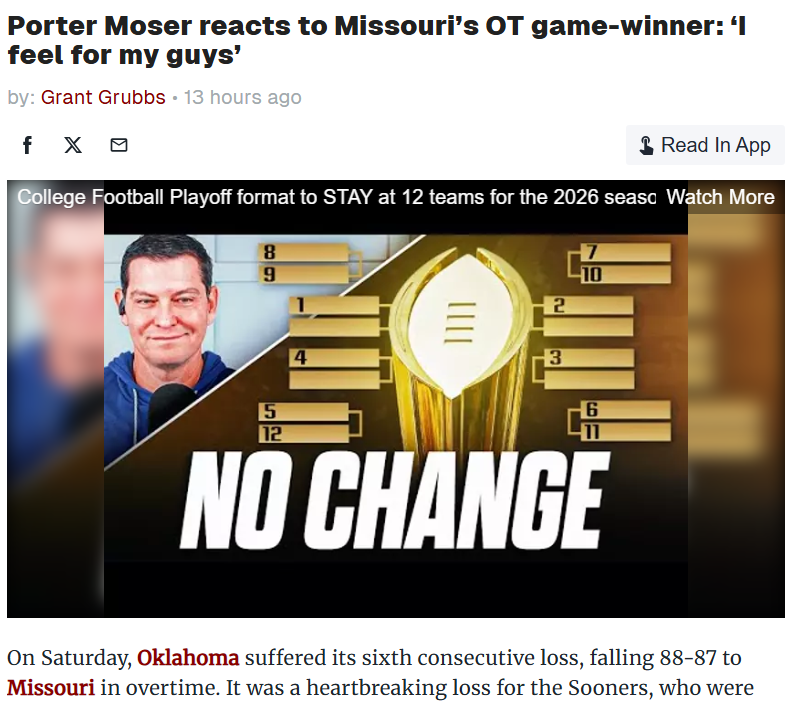The image size is (790, 708).
Task: Click the video title about Playoff format
Action: point(336,197)
